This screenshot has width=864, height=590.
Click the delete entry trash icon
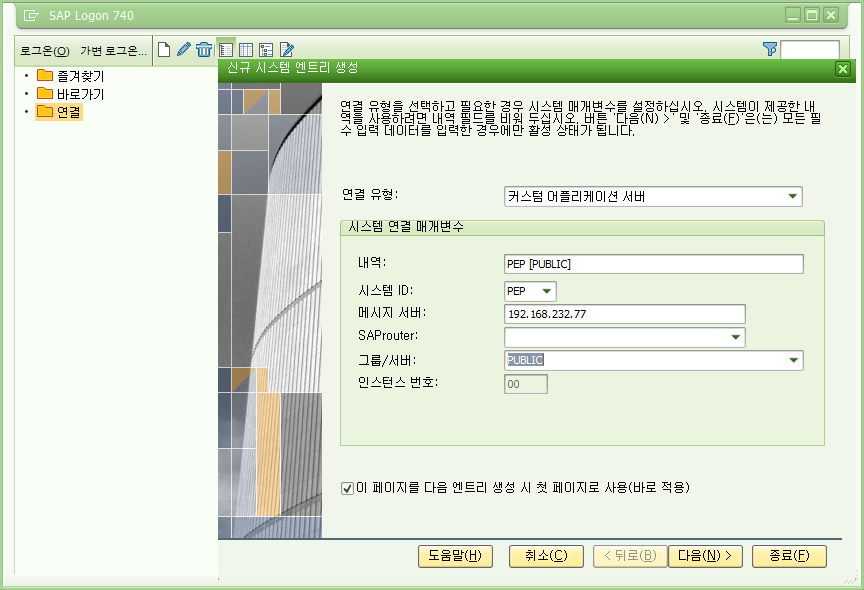coord(204,49)
